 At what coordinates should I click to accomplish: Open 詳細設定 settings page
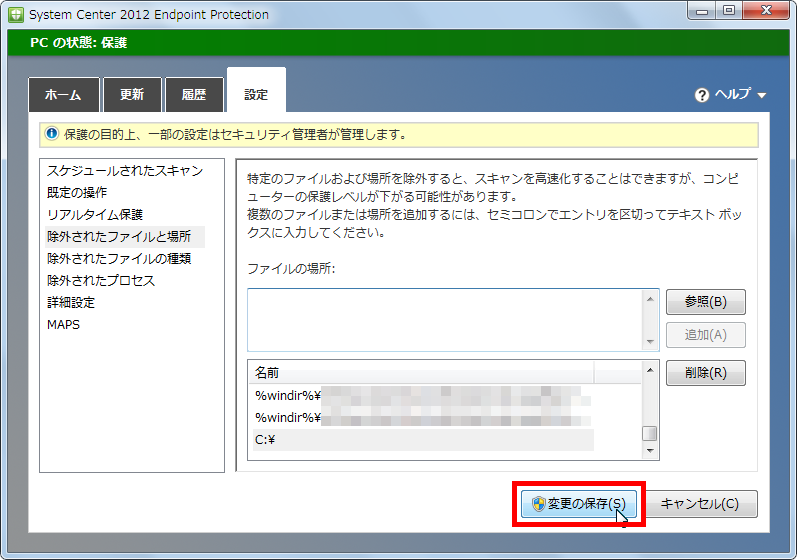click(71, 302)
